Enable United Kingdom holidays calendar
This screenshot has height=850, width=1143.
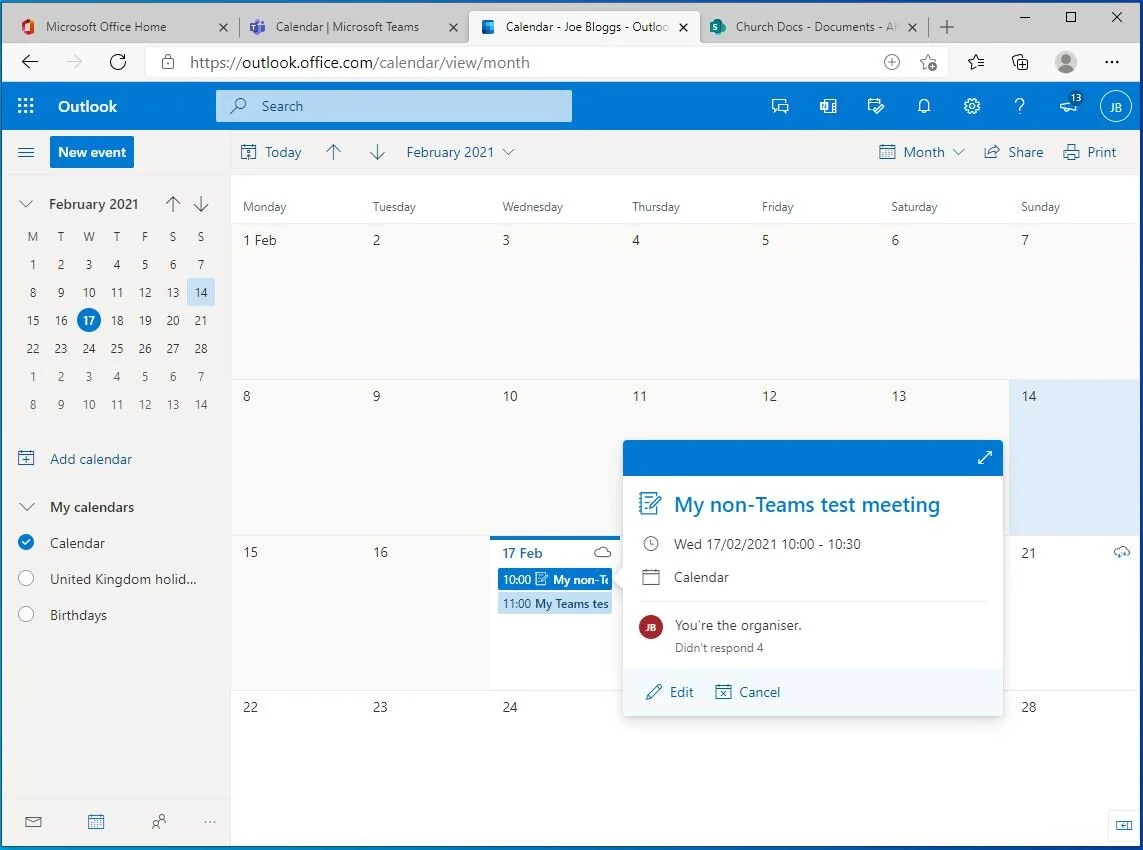tap(26, 579)
